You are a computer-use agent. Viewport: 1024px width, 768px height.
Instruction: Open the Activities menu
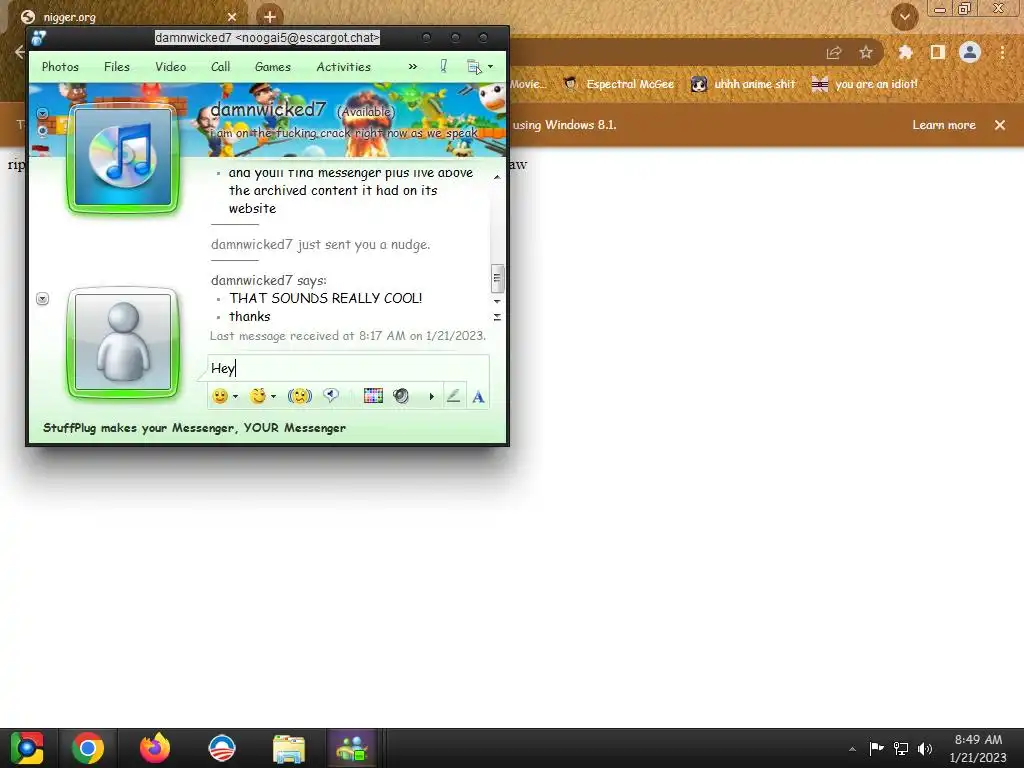click(x=344, y=67)
